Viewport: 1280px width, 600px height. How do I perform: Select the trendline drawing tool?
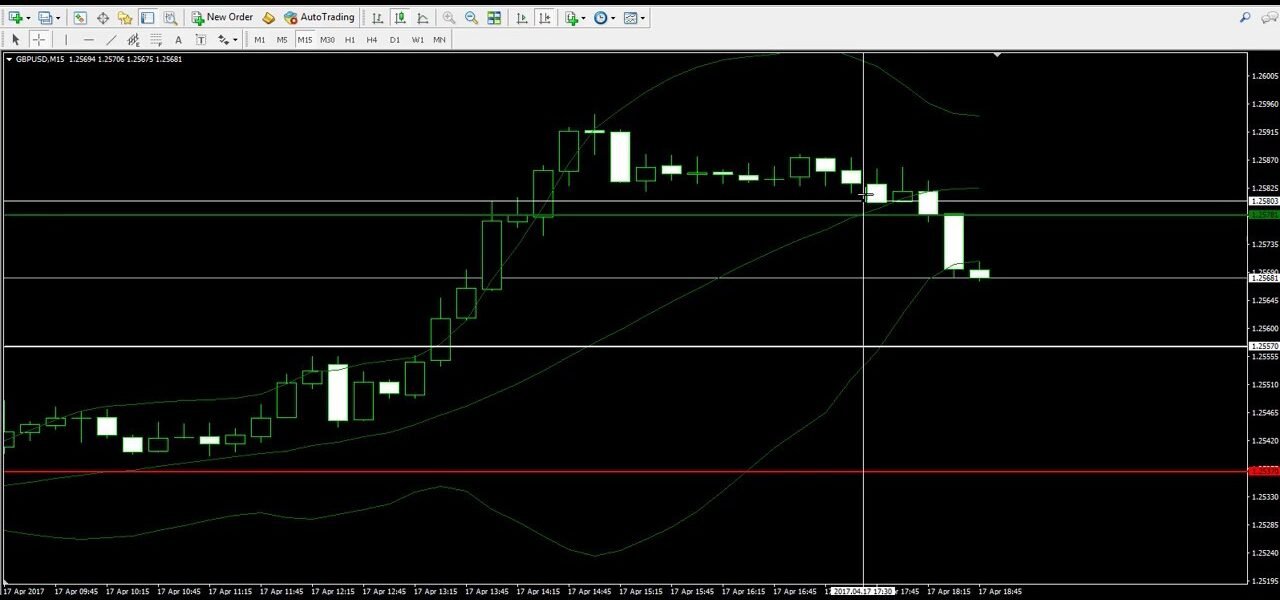111,40
